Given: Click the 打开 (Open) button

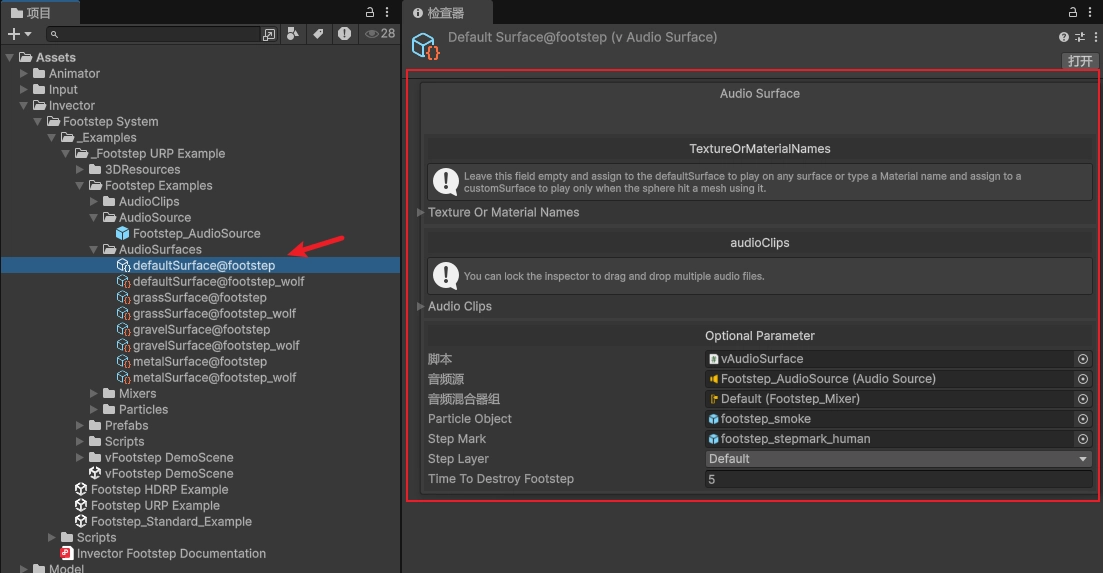Looking at the screenshot, I should (1080, 60).
